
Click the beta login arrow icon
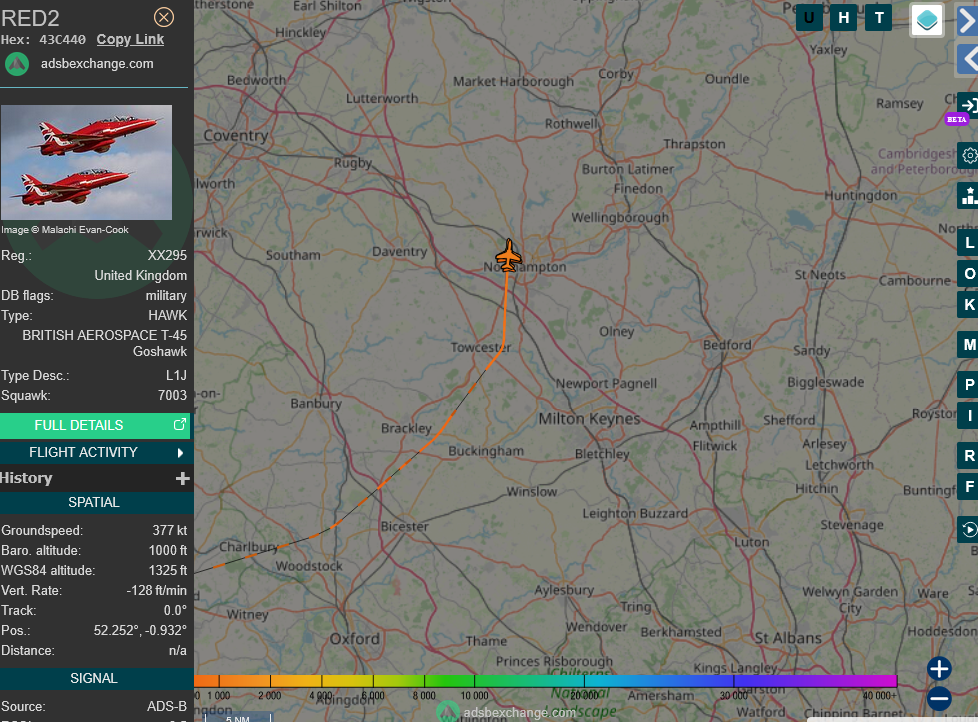[968, 105]
